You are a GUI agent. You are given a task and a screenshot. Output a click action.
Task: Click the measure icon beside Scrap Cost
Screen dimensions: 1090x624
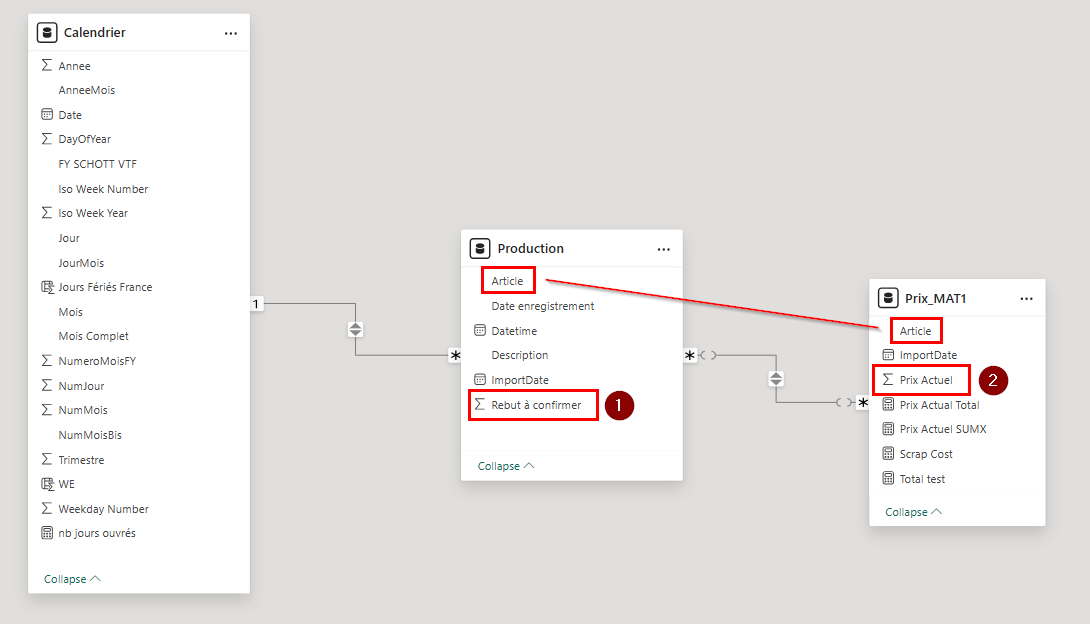tap(888, 454)
